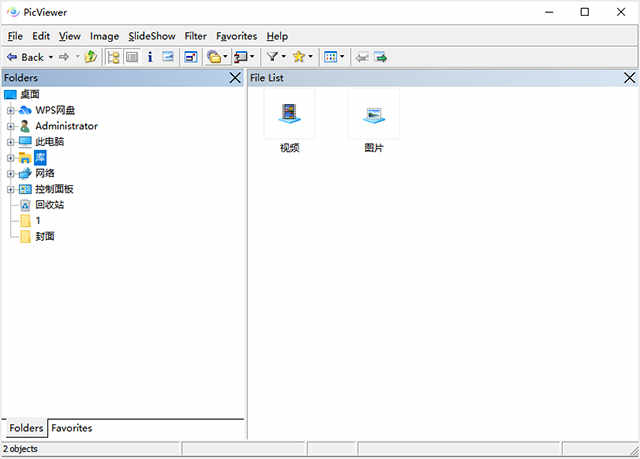This screenshot has height=459, width=640.
Task: Select the 视频 folder thumbnail
Action: (x=289, y=121)
